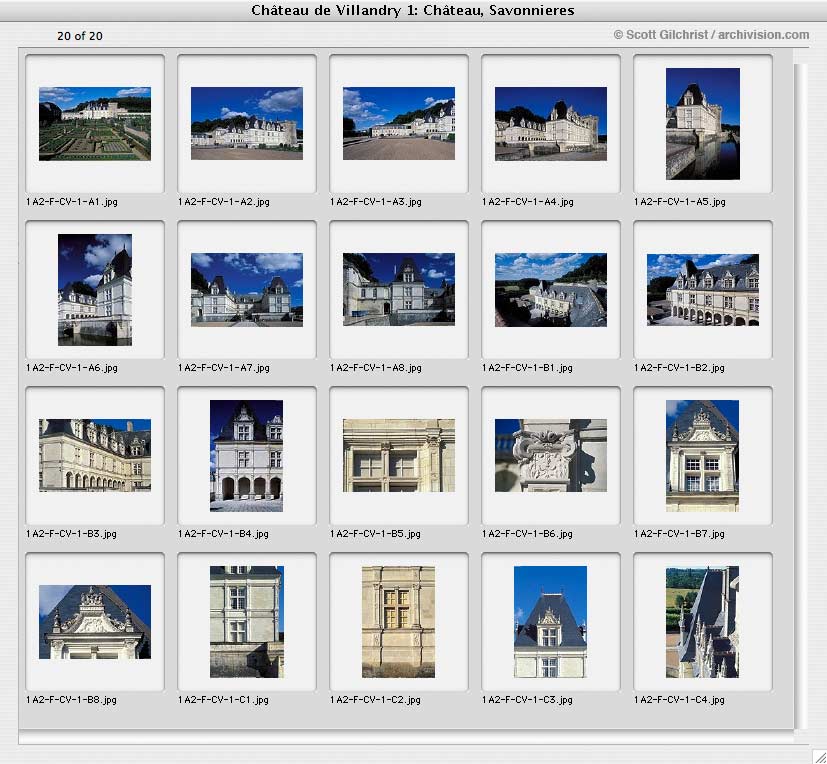Click the Scott Gilchrist archivision.com credit
This screenshot has width=827, height=764.
[711, 35]
